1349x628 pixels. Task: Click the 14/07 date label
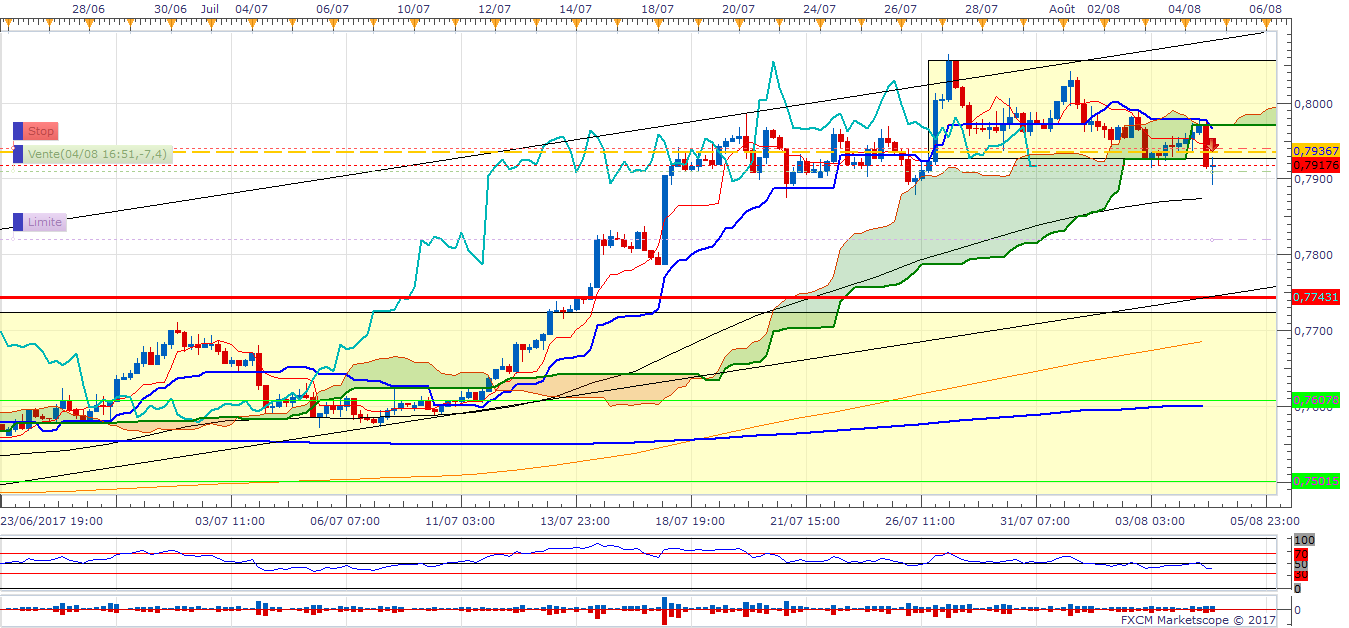pos(576,8)
